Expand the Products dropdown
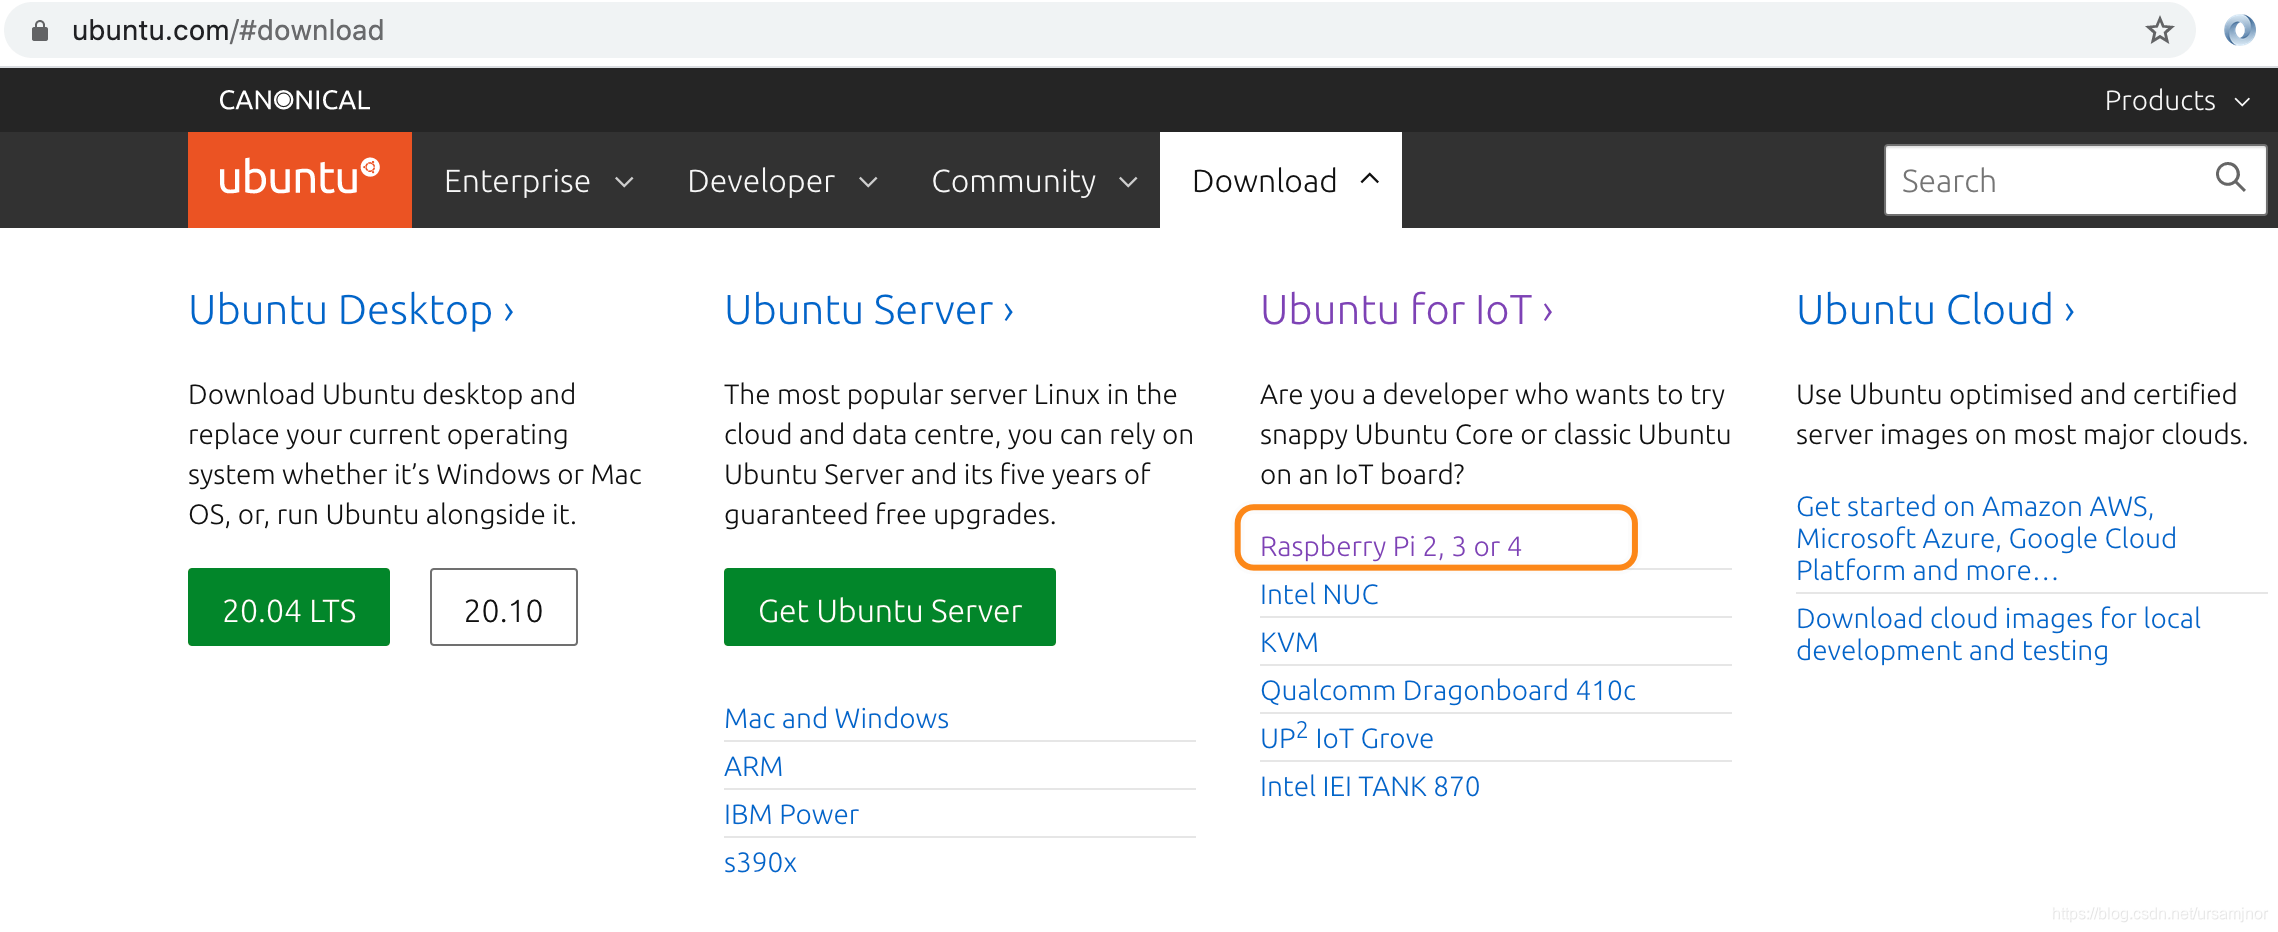The width and height of the screenshot is (2278, 932). pos(2177,100)
